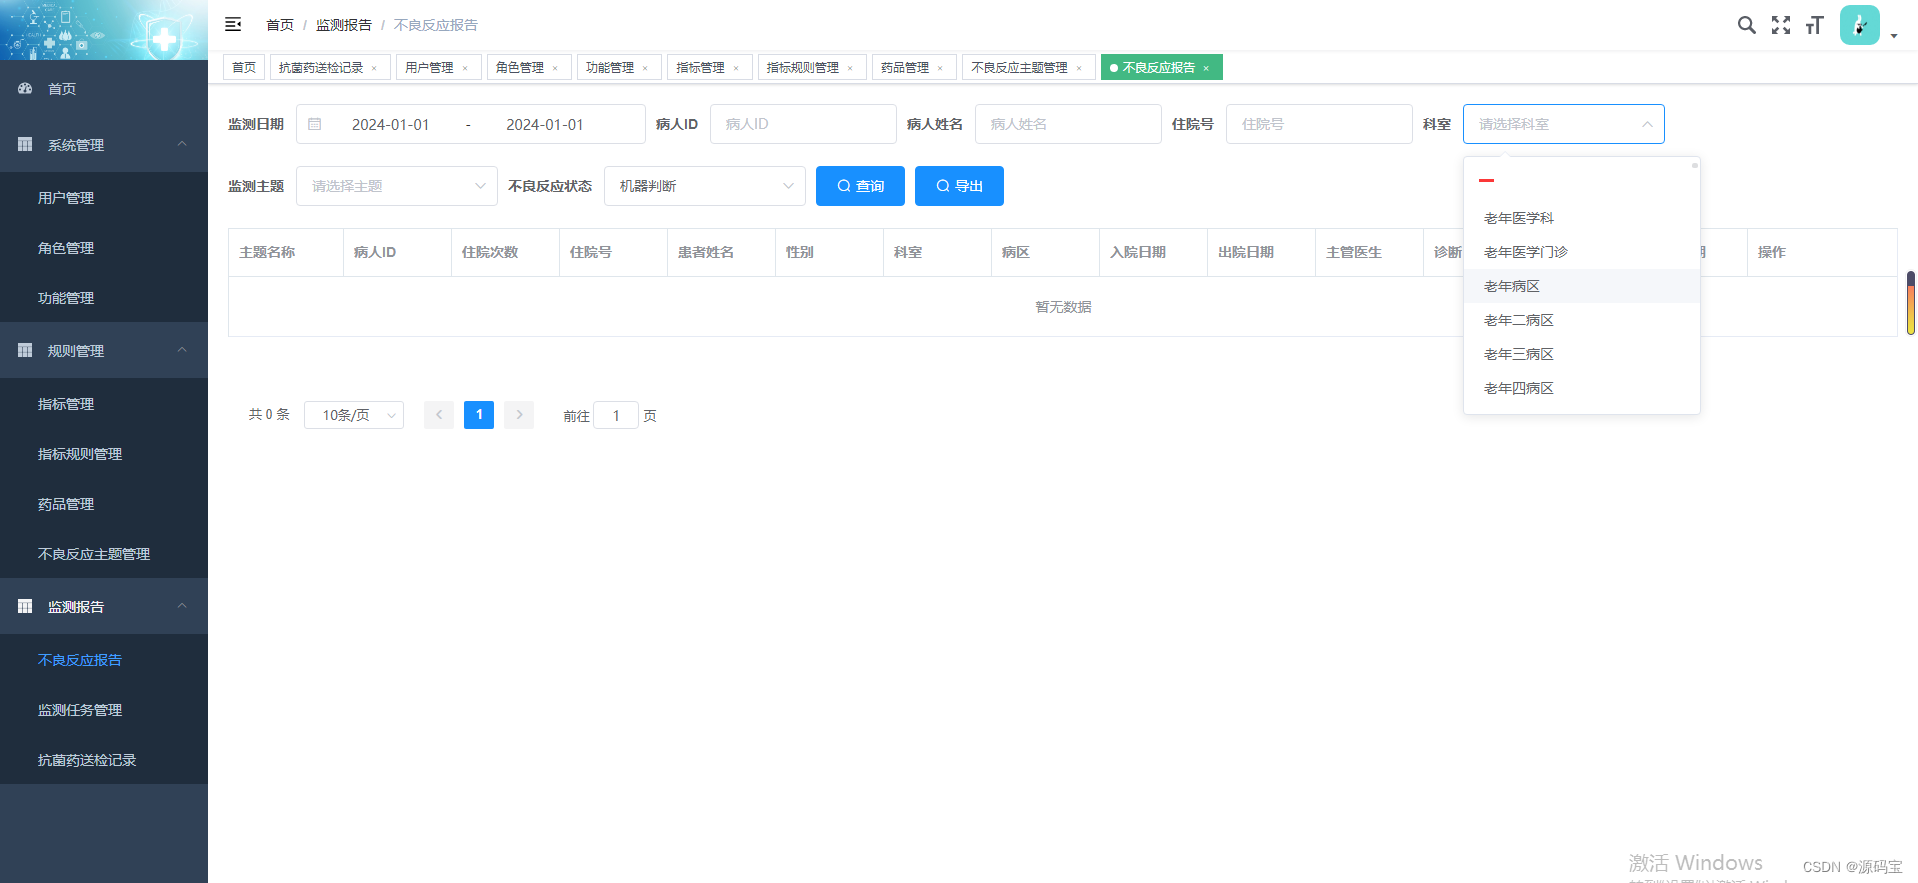
Task: Close the active 不良反应报告 tab
Action: pyautogui.click(x=1206, y=68)
